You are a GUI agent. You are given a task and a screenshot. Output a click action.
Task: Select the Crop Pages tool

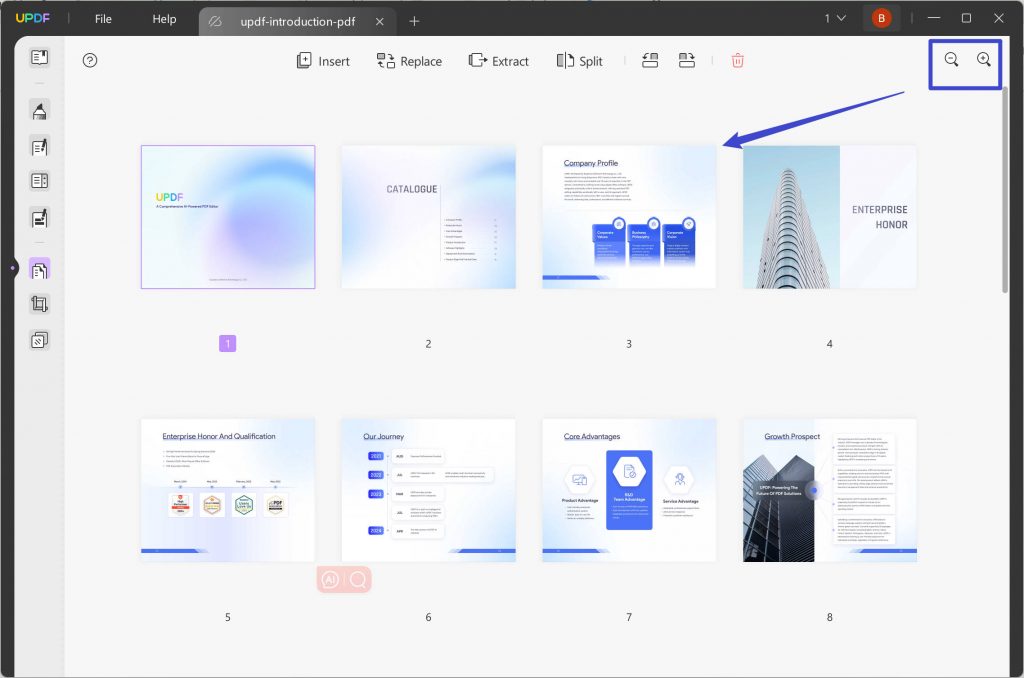pos(40,304)
